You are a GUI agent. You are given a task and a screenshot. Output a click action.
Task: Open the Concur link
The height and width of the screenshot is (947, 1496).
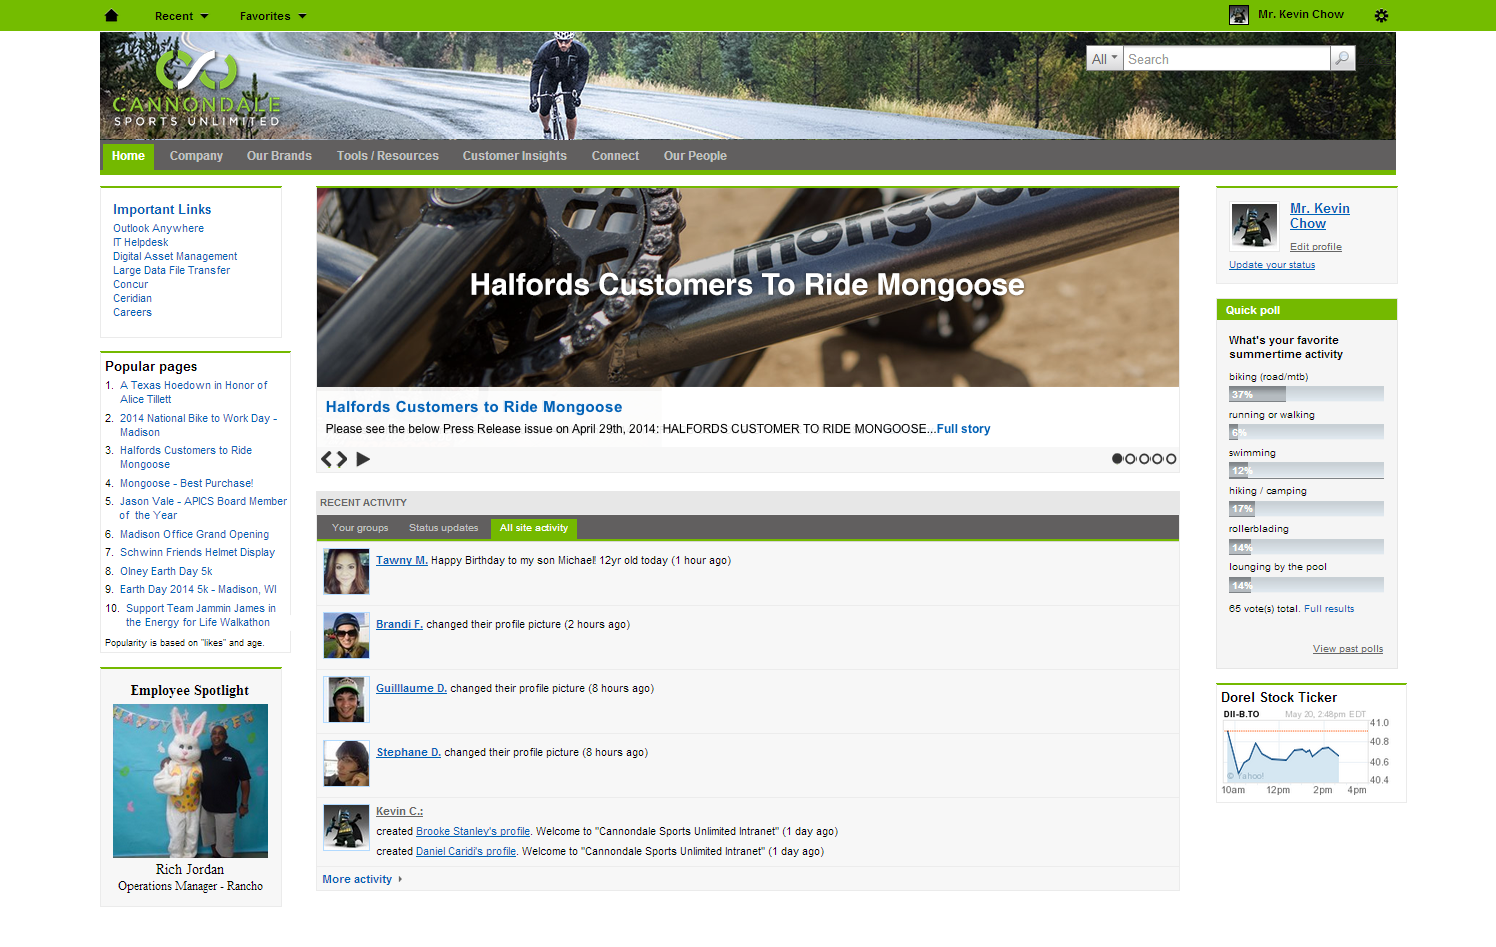tap(130, 285)
